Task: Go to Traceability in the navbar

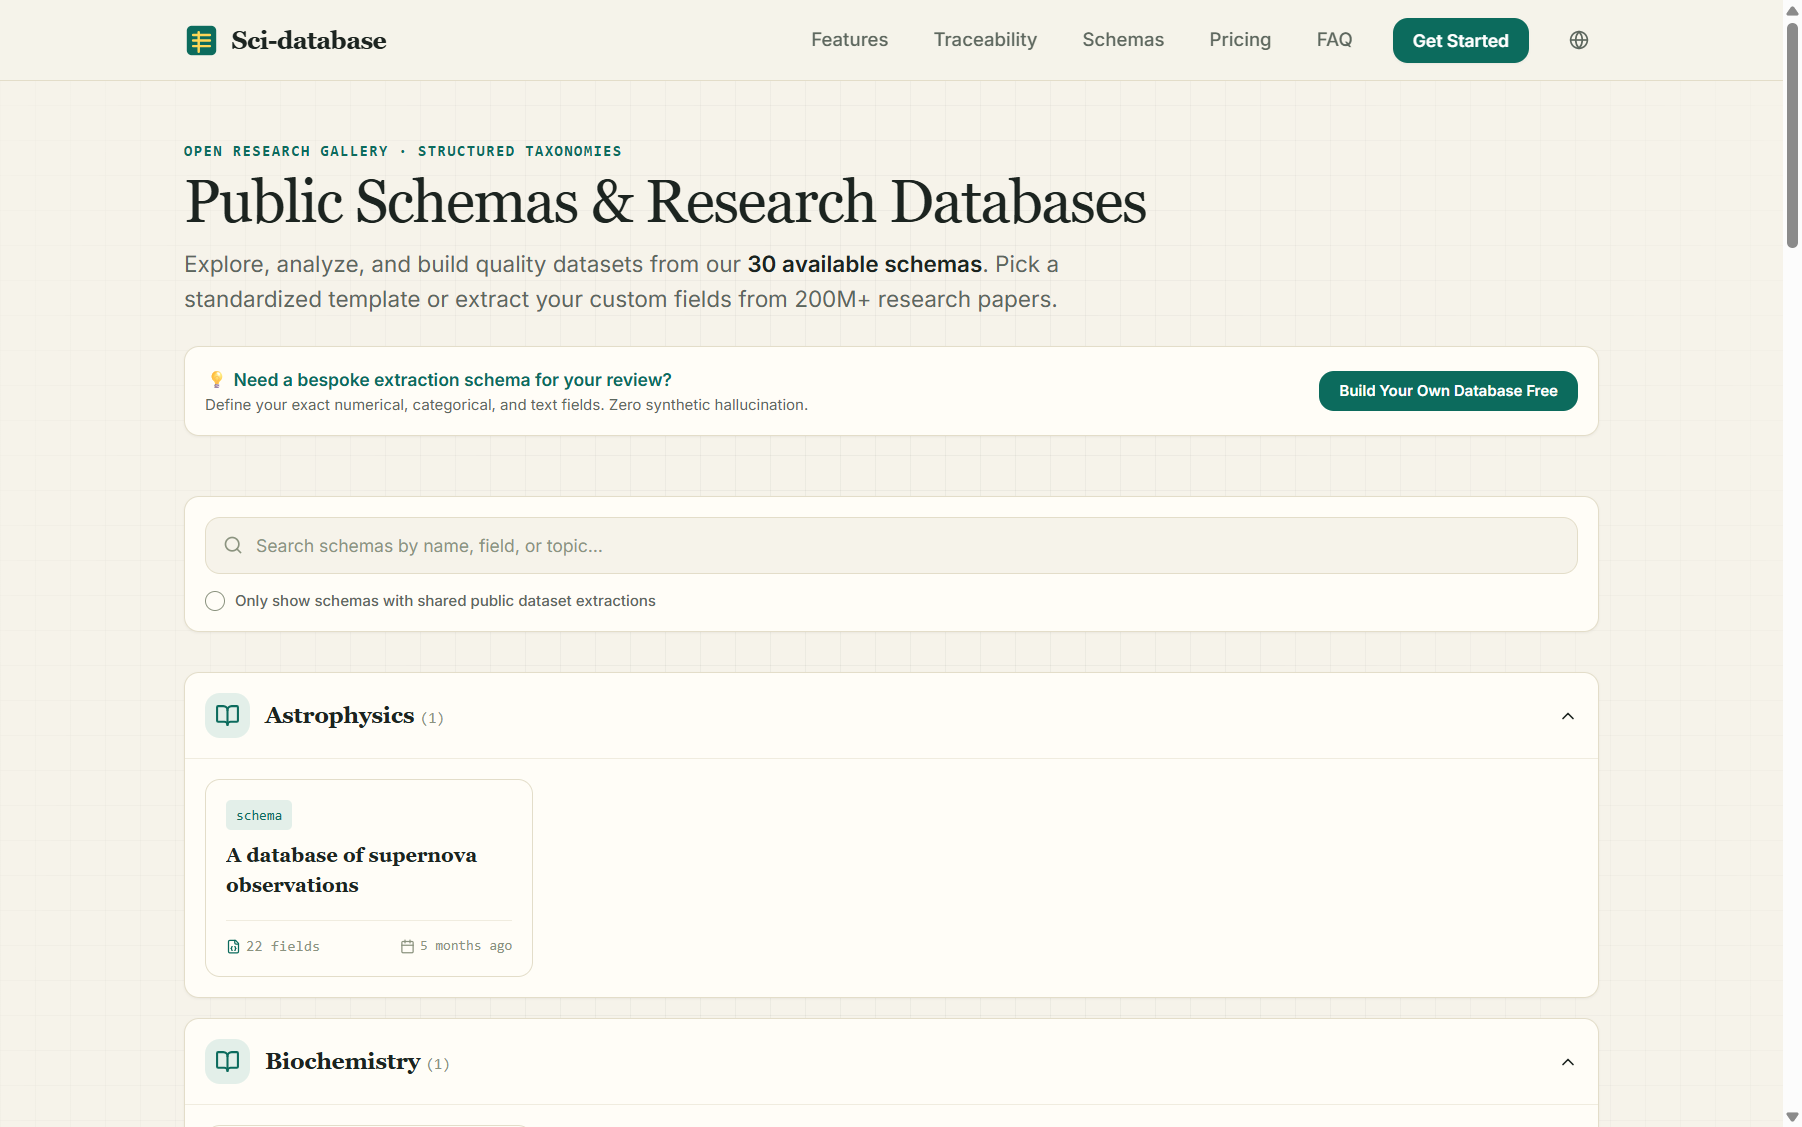Action: coord(985,40)
